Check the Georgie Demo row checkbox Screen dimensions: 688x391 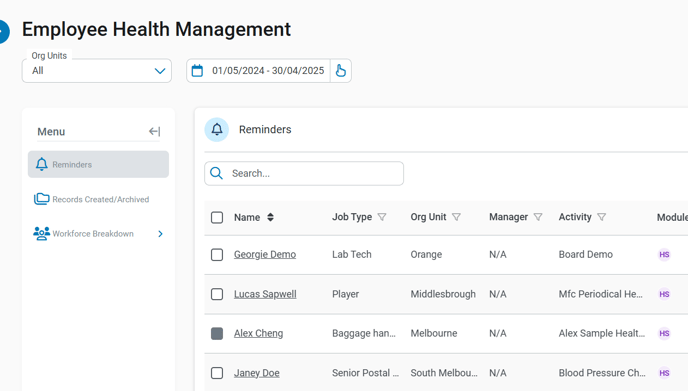217,255
